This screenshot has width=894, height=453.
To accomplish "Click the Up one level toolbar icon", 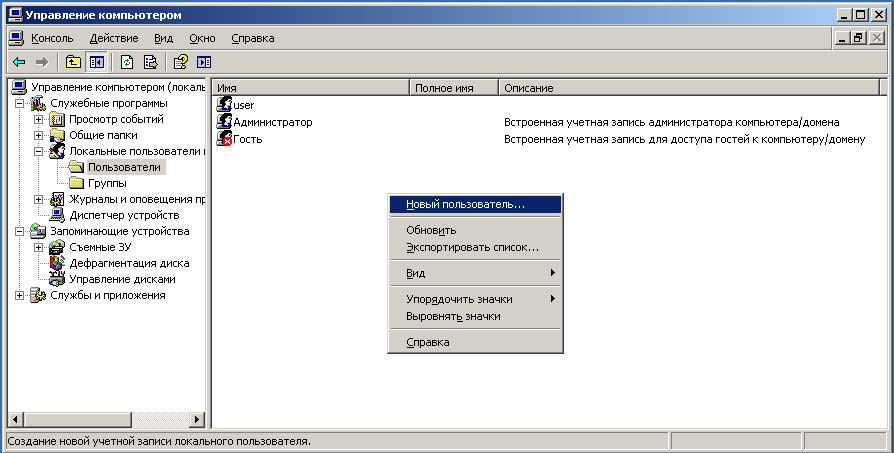I will pos(73,62).
